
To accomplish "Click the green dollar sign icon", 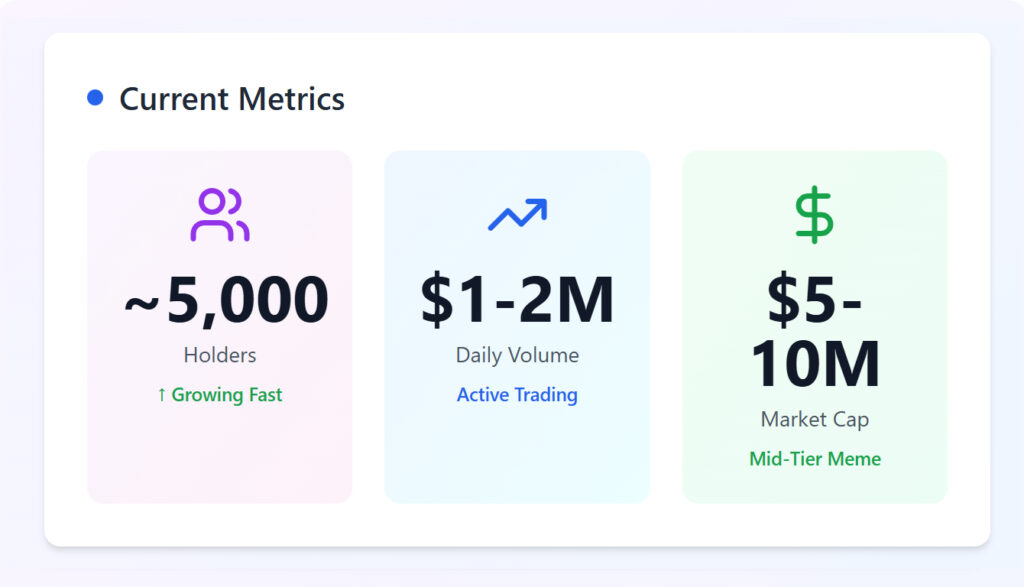I will (x=814, y=214).
